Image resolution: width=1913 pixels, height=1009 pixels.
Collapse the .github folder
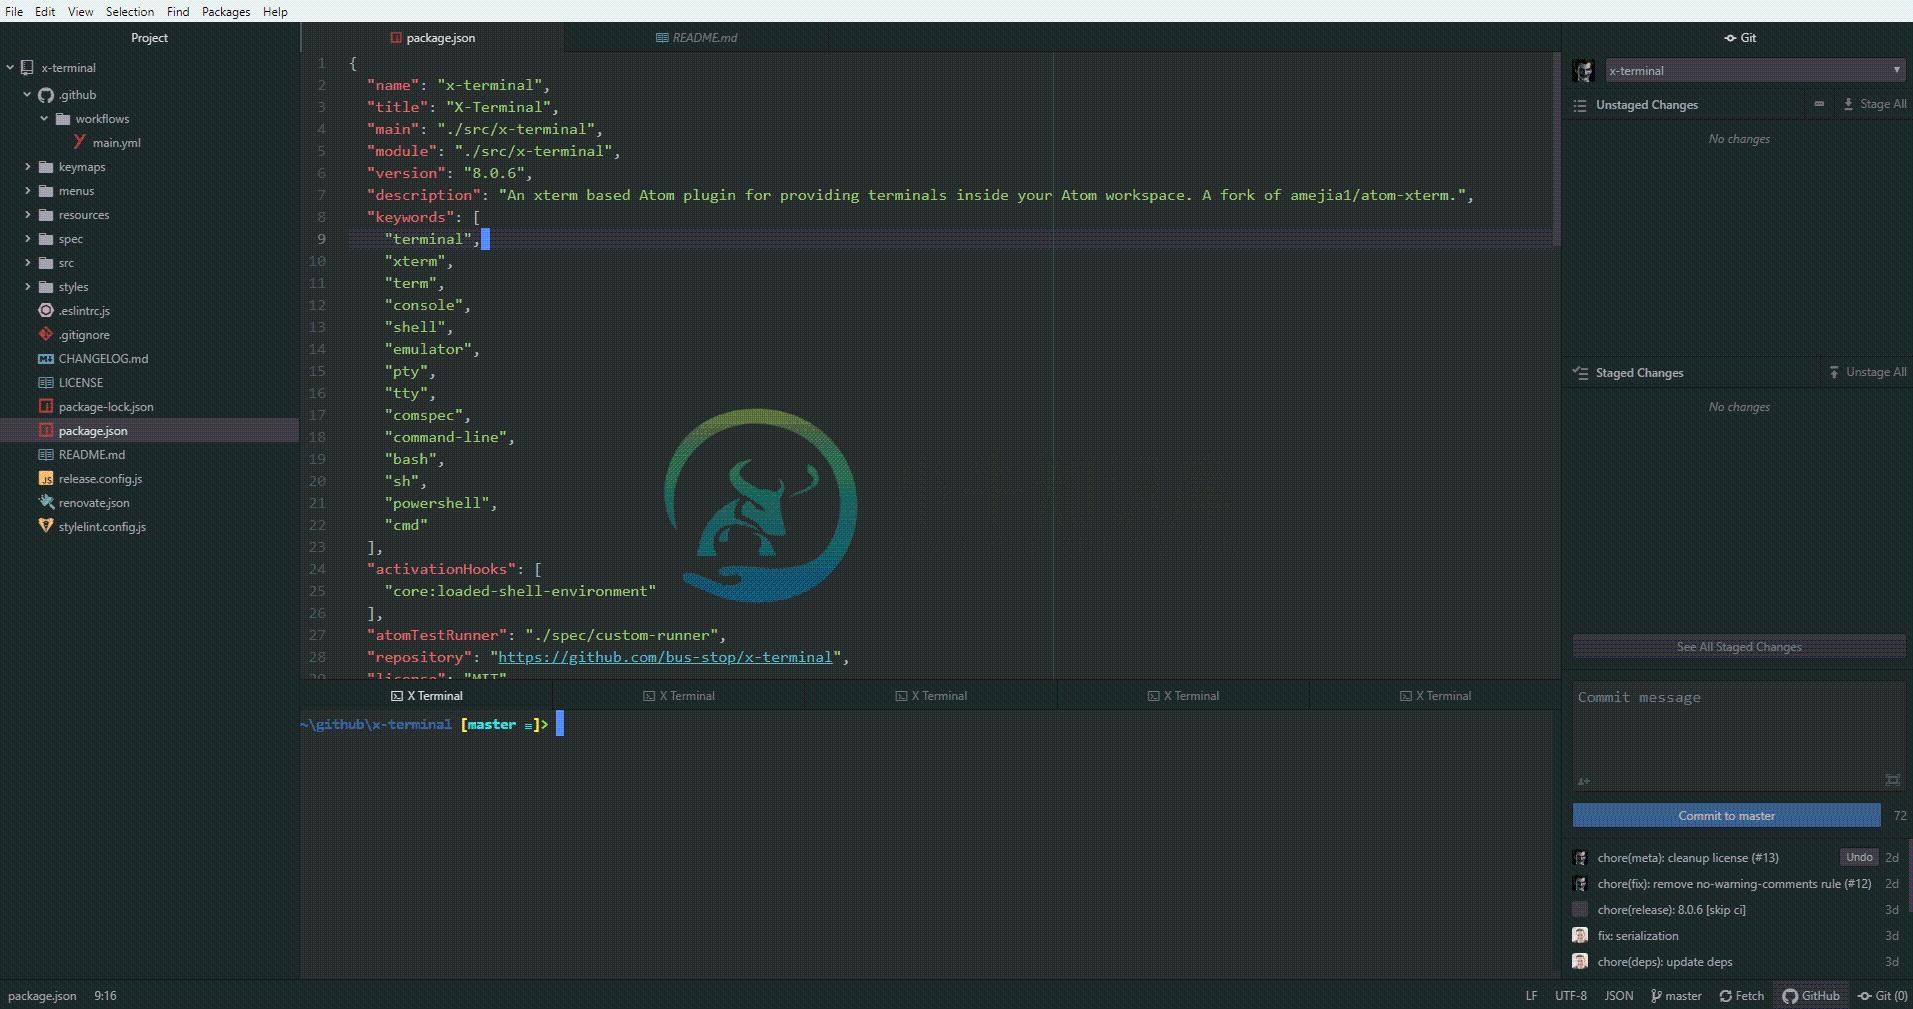27,95
